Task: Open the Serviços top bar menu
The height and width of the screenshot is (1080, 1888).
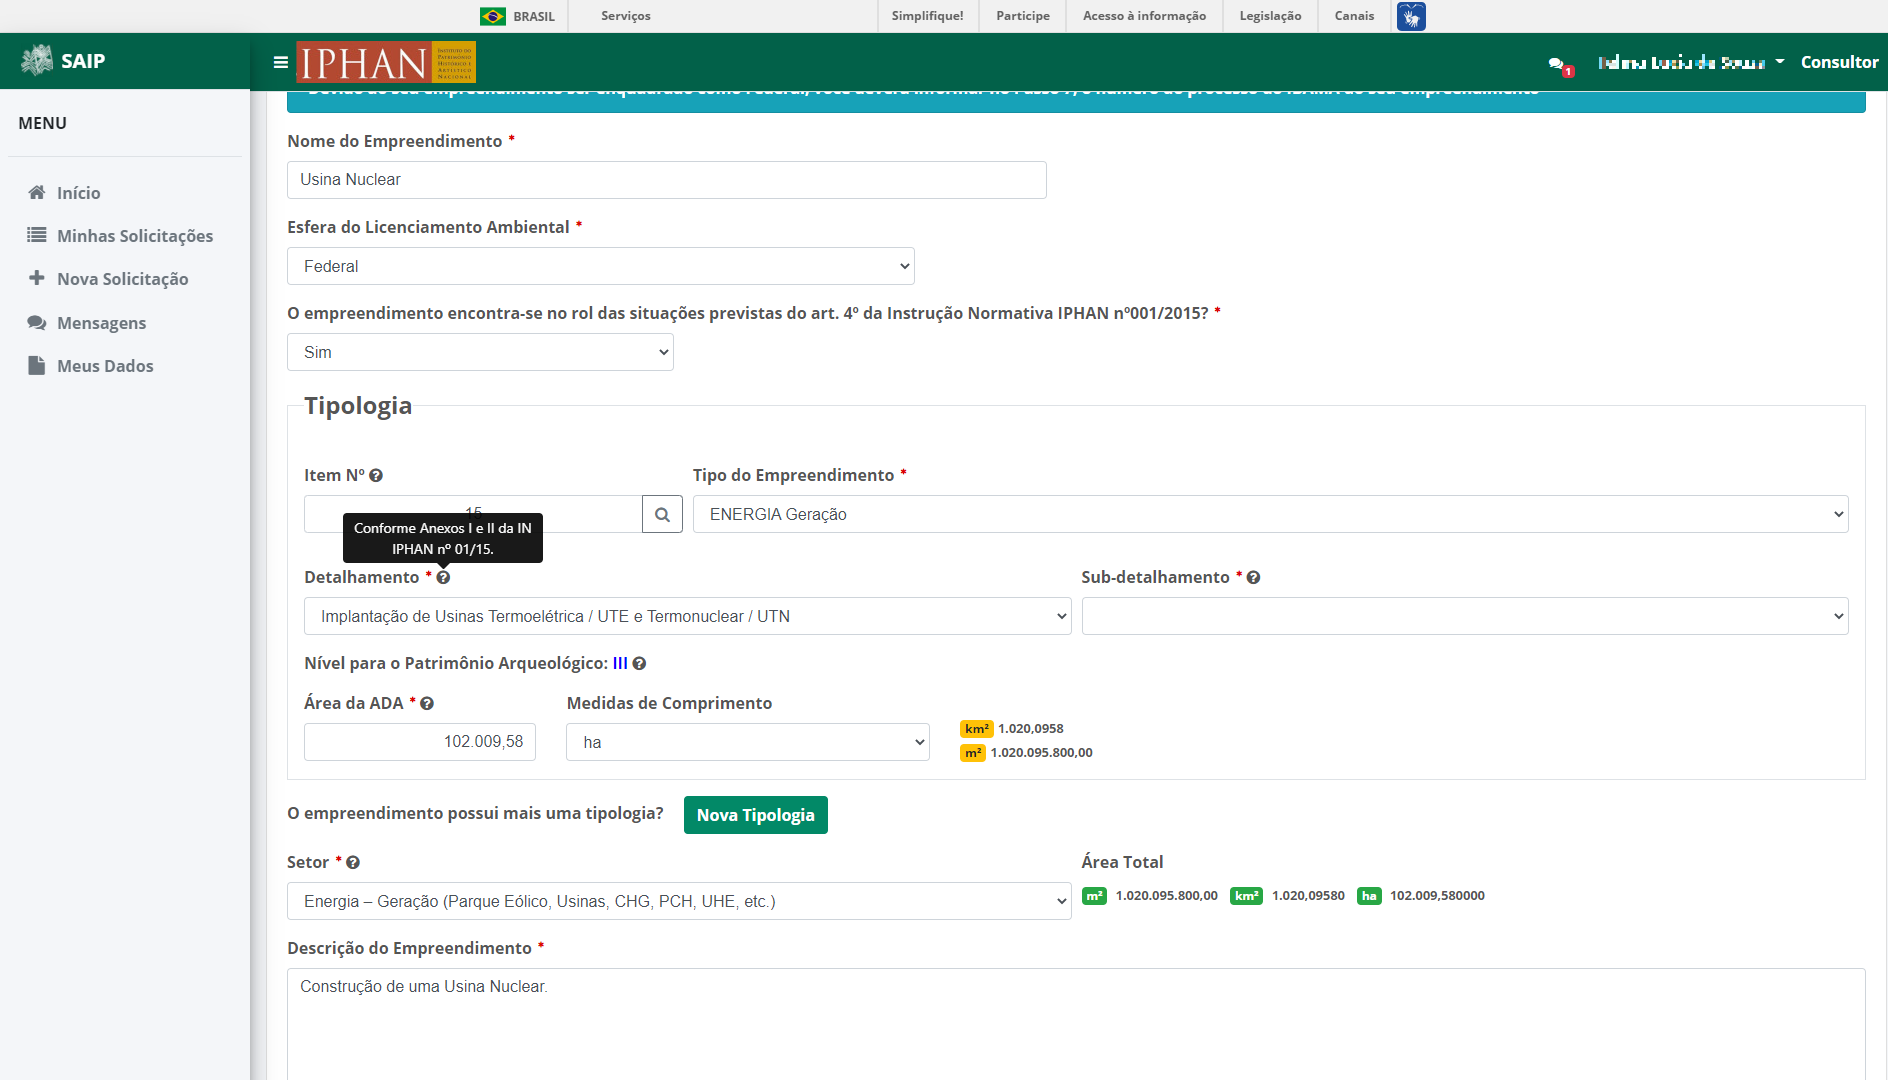Action: [626, 16]
